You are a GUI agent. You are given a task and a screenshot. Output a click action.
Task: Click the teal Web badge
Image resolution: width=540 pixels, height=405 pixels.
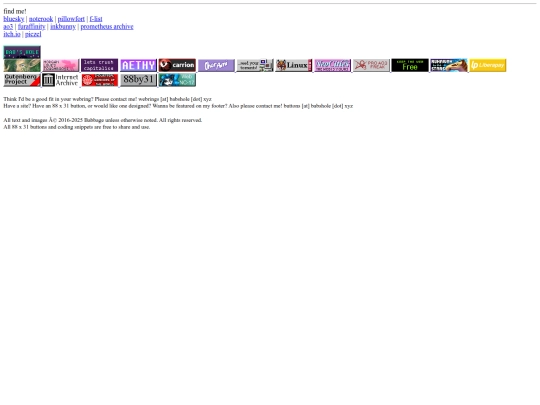[177, 80]
